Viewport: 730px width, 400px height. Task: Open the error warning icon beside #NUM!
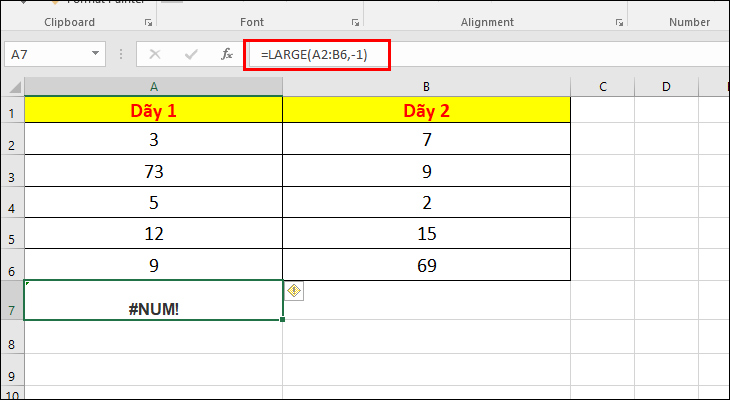tap(295, 290)
